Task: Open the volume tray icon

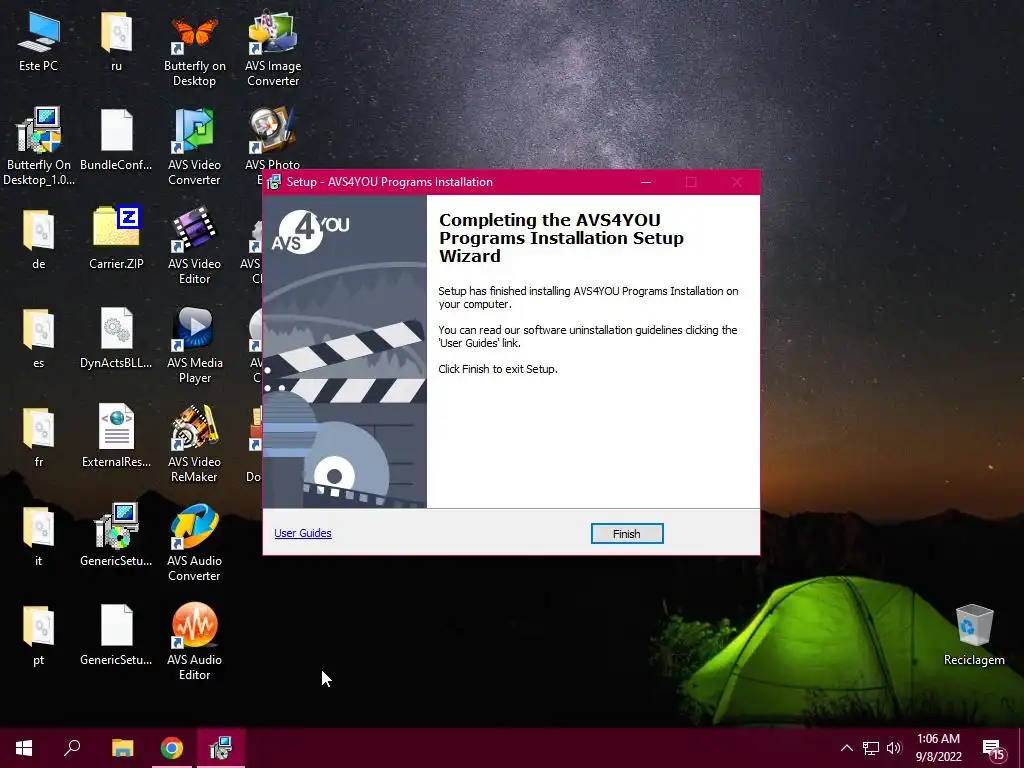Action: 894,748
